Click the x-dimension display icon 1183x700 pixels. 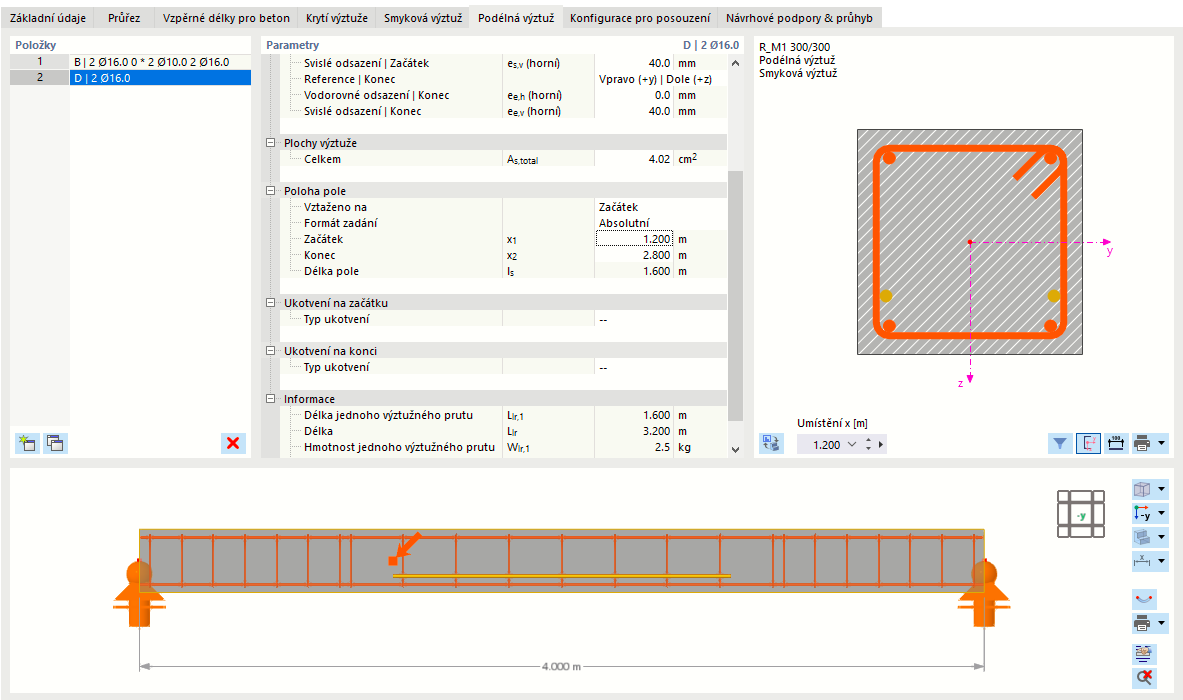[1142, 561]
